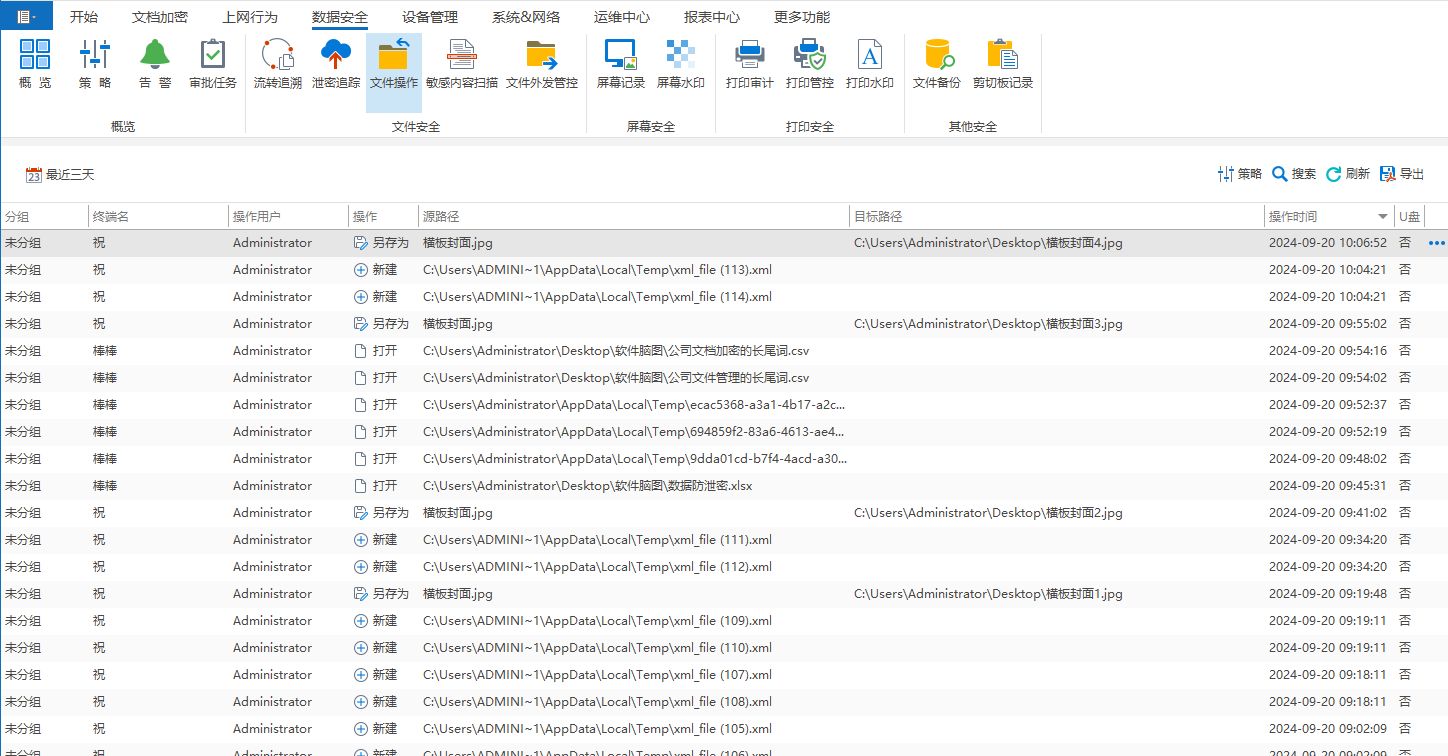The height and width of the screenshot is (756, 1448).
Task: Open the 打印审计 print audit icon
Action: tap(749, 65)
